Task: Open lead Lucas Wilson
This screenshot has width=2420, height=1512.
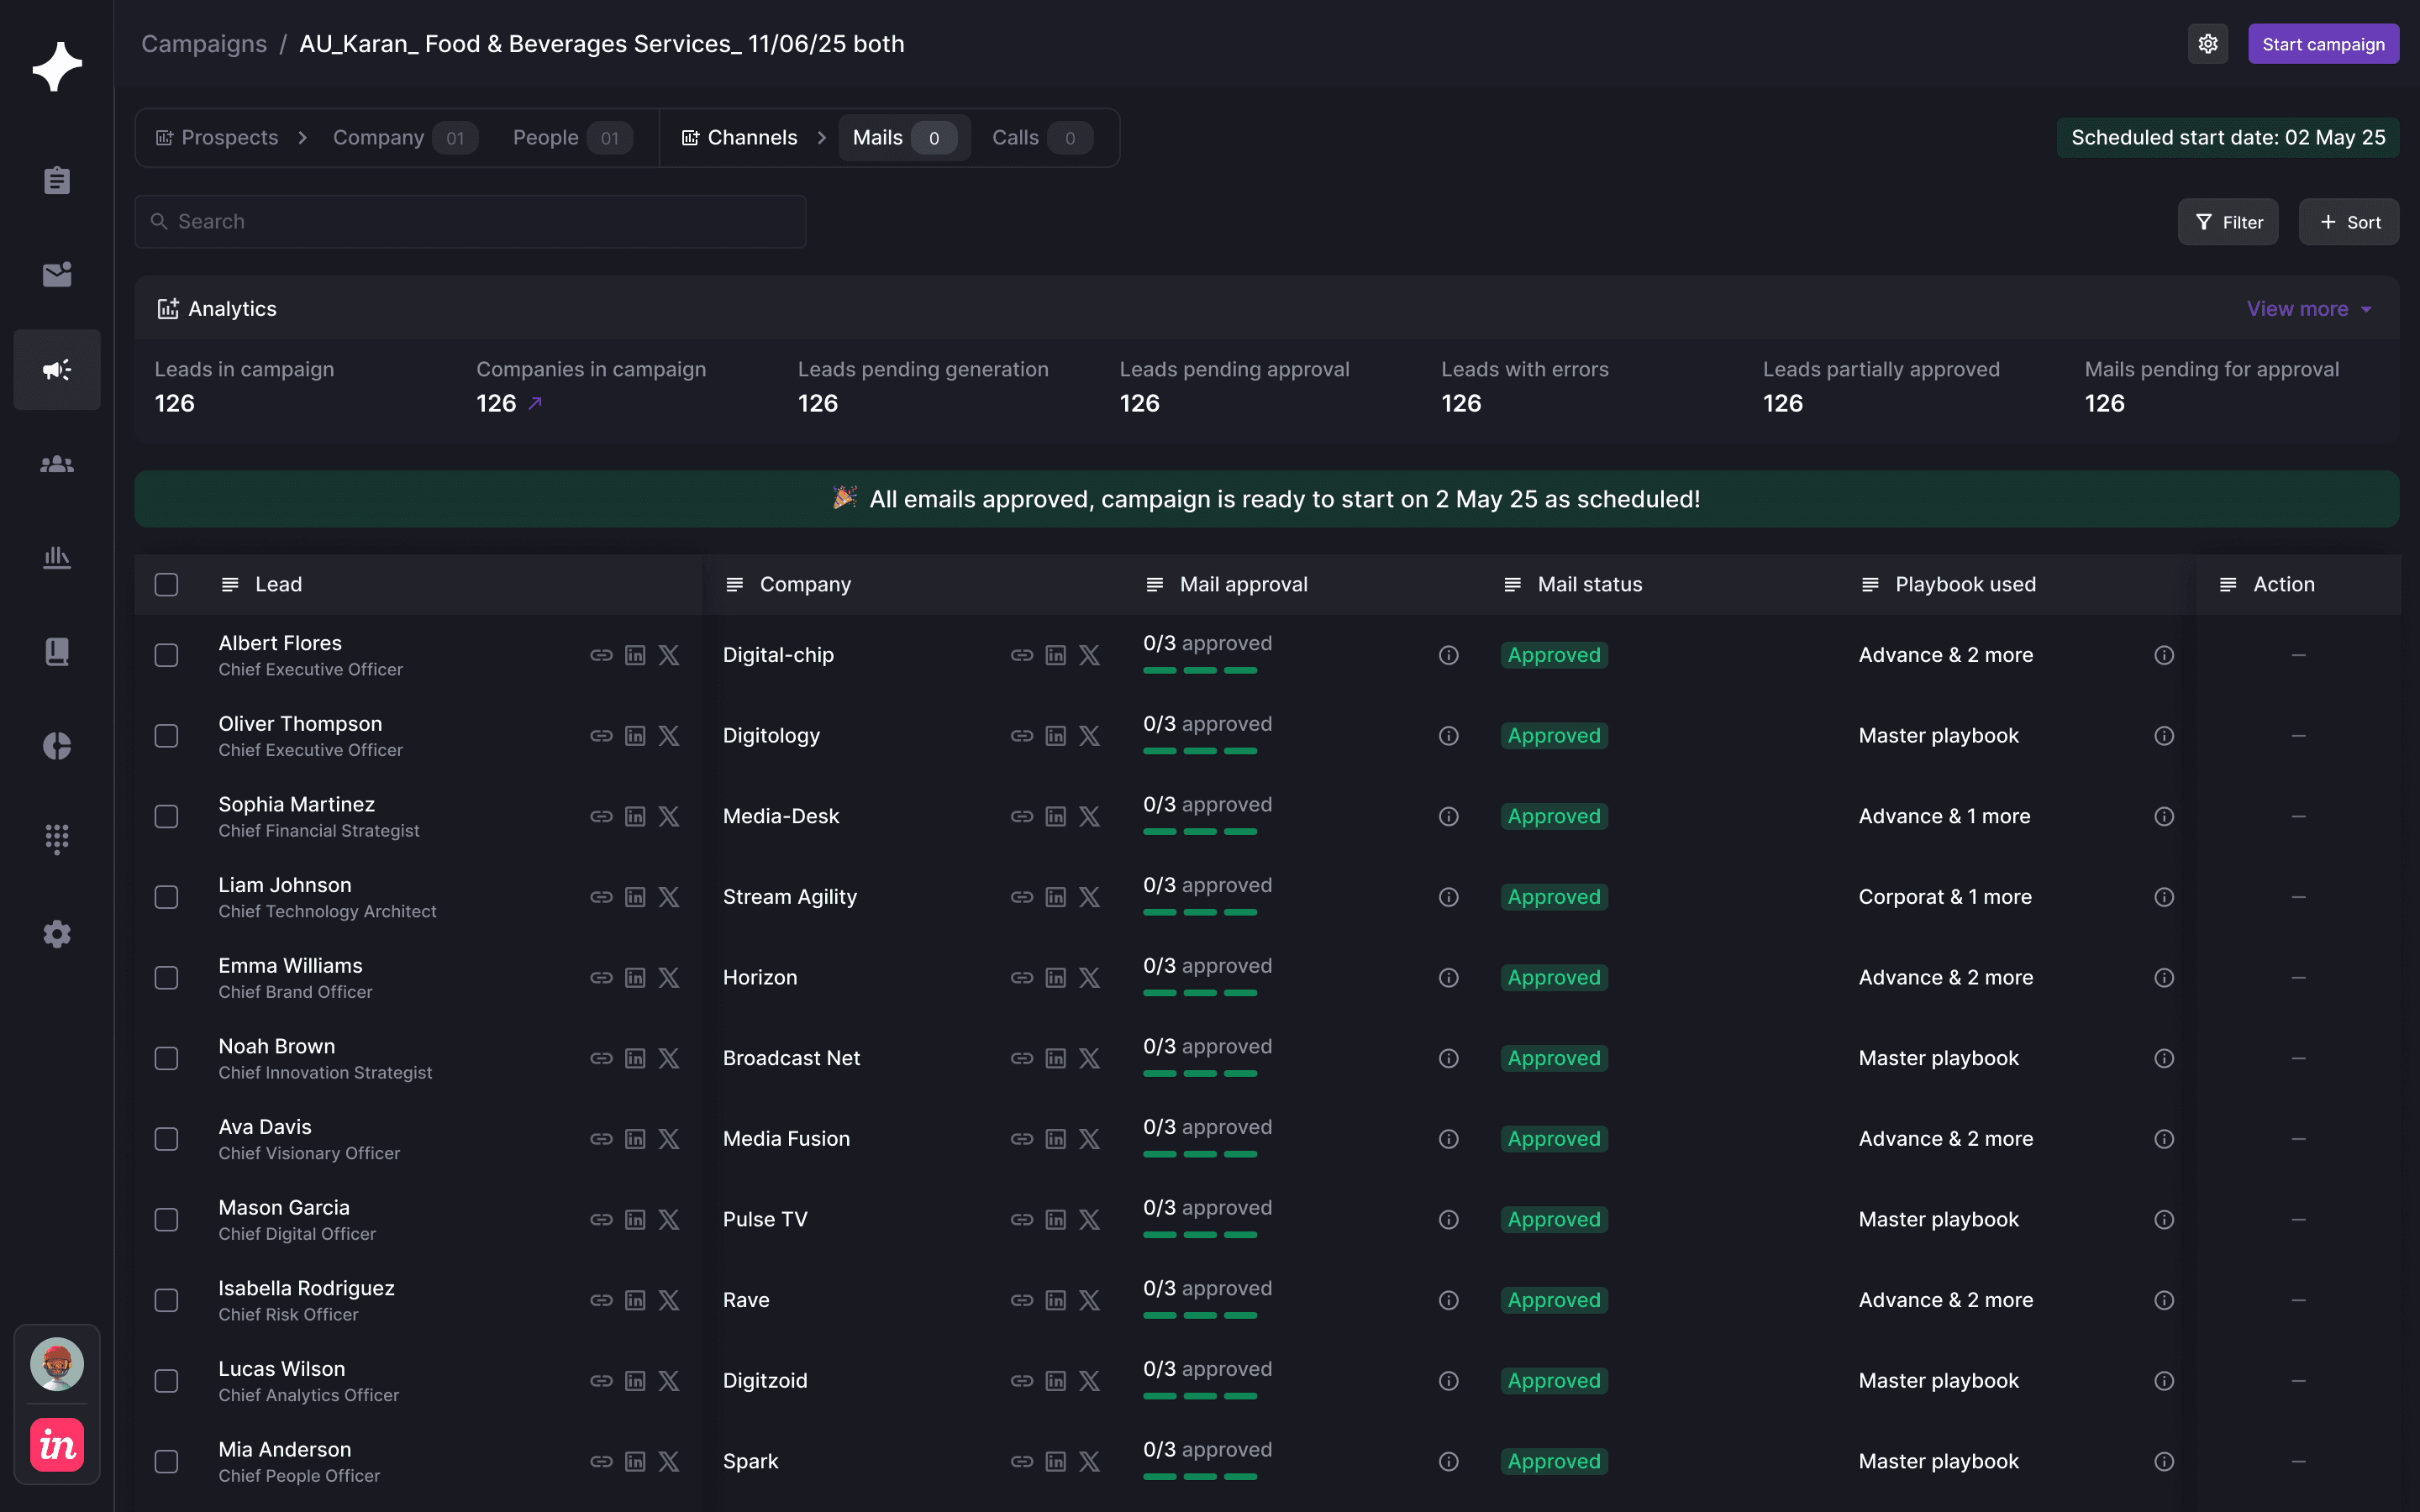Action: 282,1369
